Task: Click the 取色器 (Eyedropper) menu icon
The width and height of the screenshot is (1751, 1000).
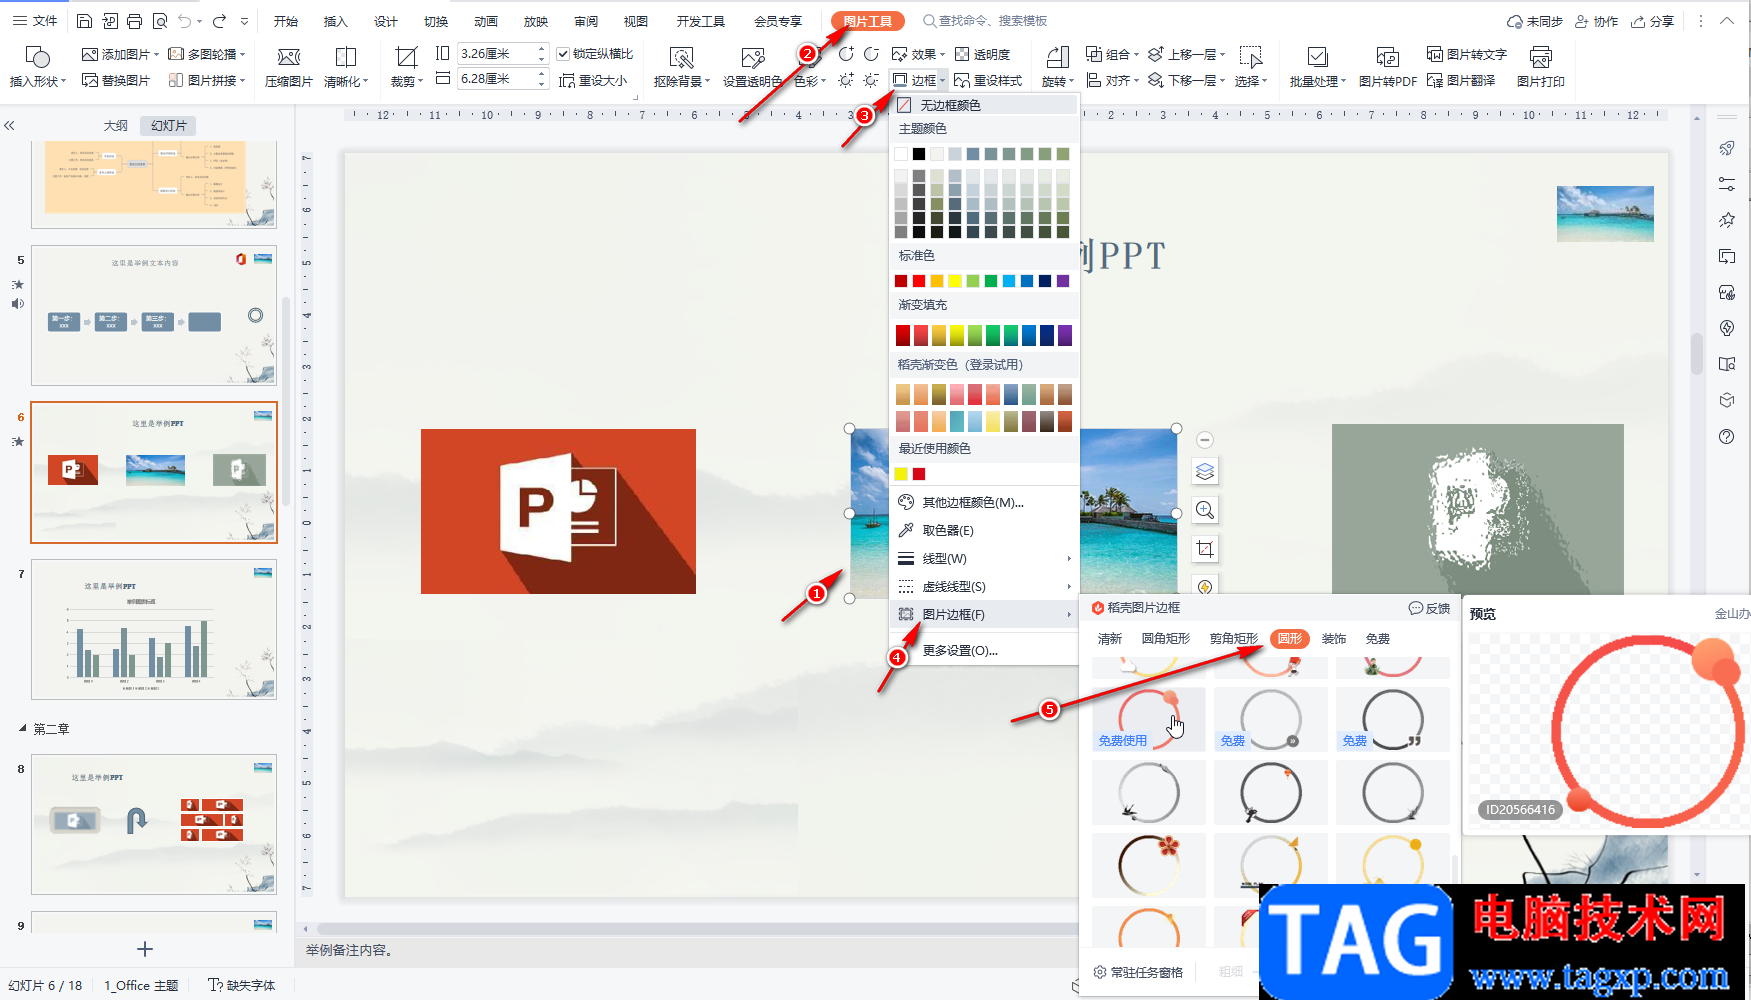Action: pos(906,530)
